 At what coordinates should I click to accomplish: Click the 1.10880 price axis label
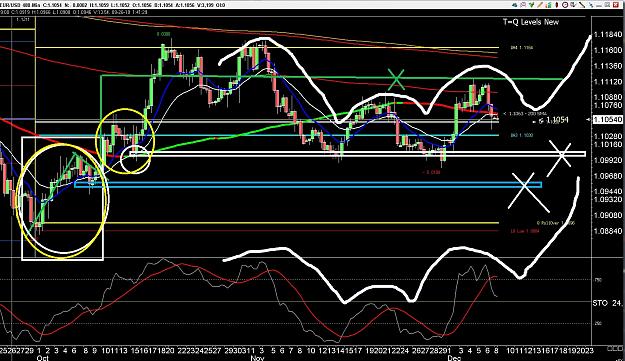point(607,97)
